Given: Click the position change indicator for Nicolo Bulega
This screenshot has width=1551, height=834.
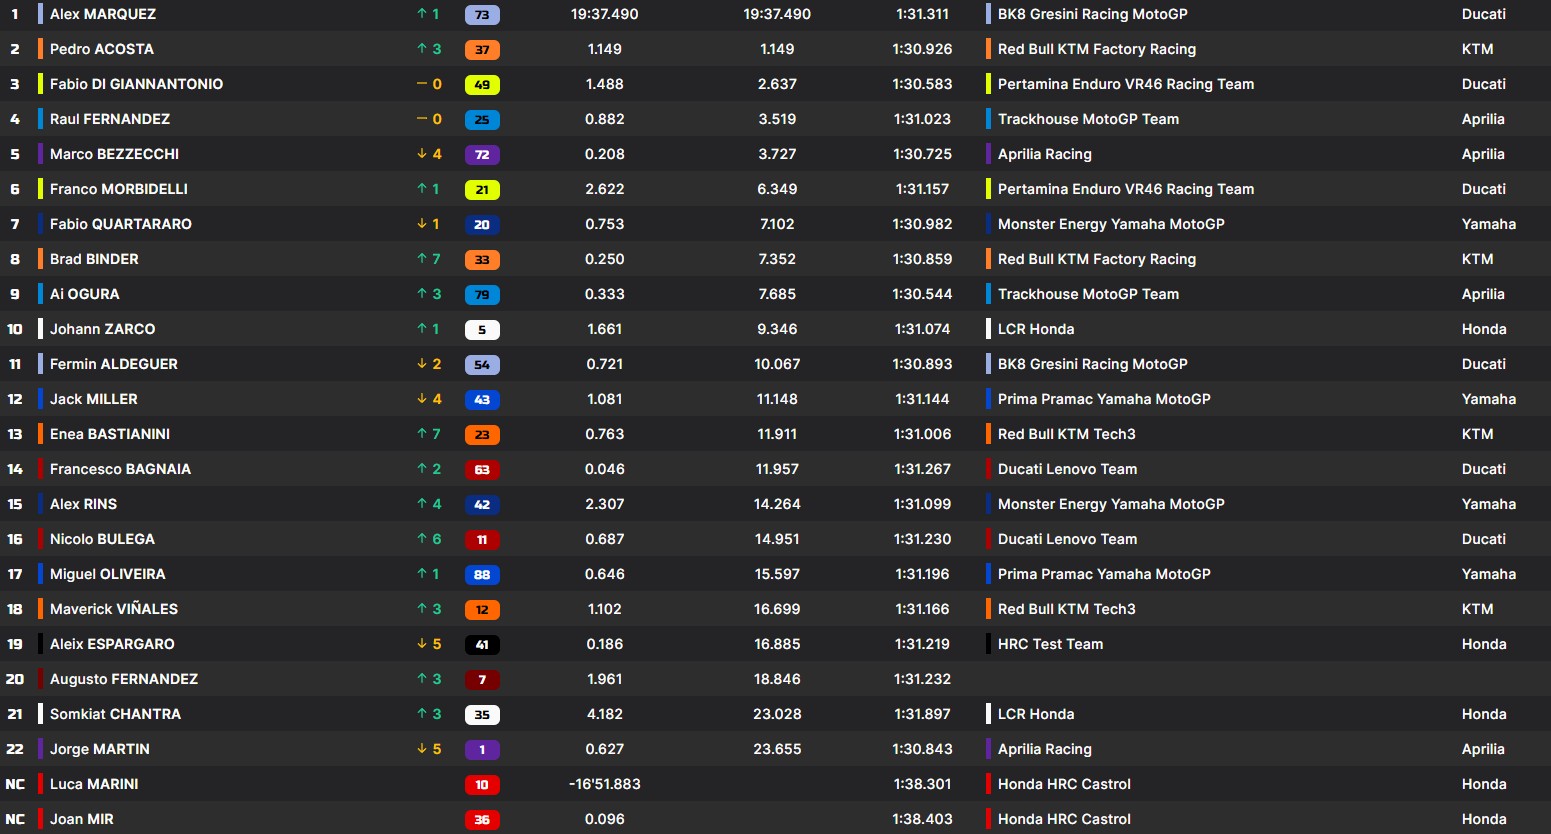Looking at the screenshot, I should click(429, 539).
